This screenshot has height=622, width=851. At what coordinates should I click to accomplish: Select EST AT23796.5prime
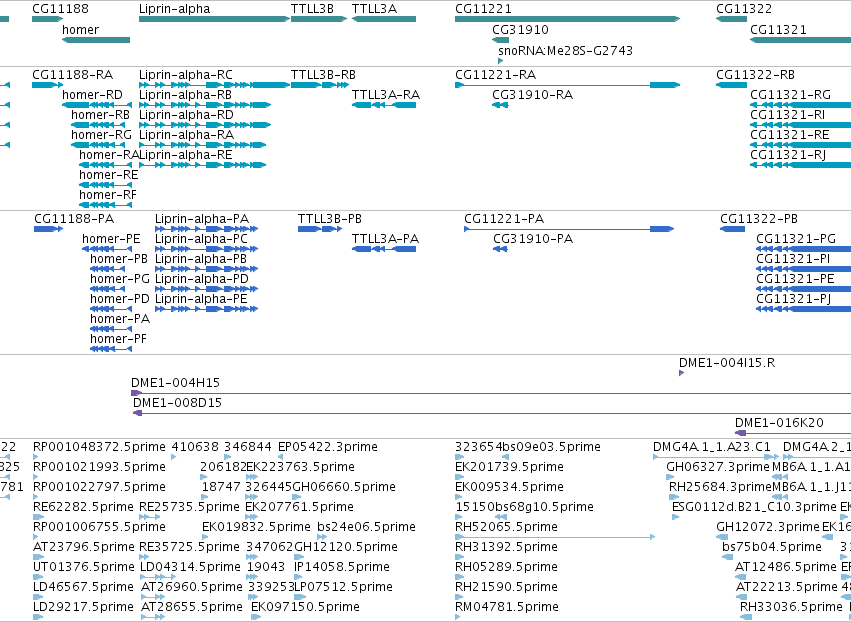[x=37, y=557]
